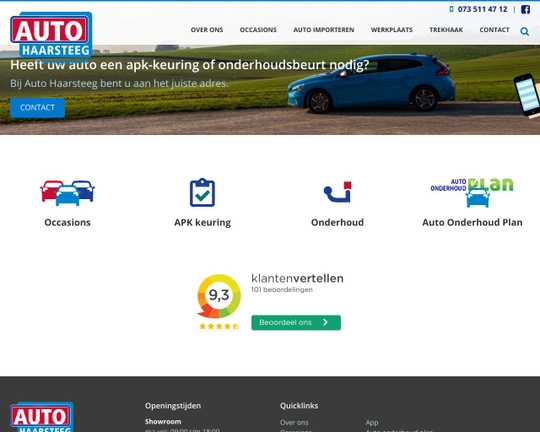Open the Werkplaats menu item
Screen dimensions: 540x432
tap(392, 30)
